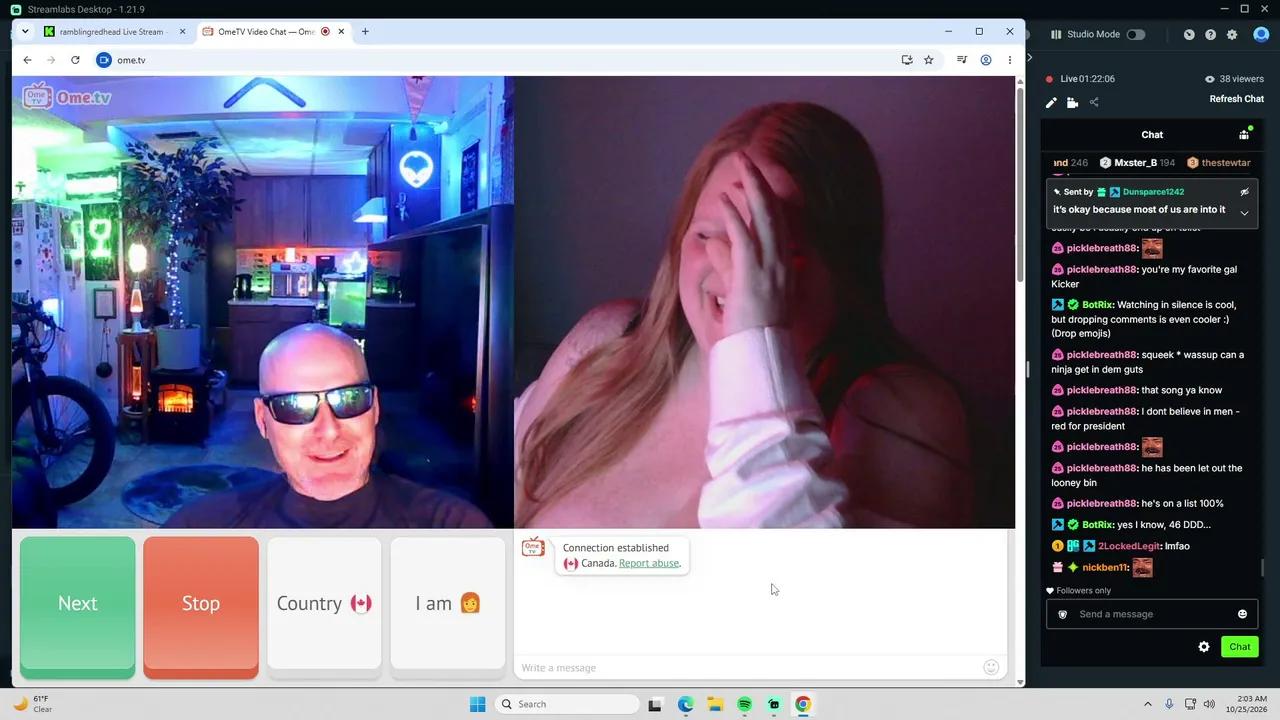Open emoji picker in Twitch chat box
This screenshot has width=1280, height=720.
1243,614
